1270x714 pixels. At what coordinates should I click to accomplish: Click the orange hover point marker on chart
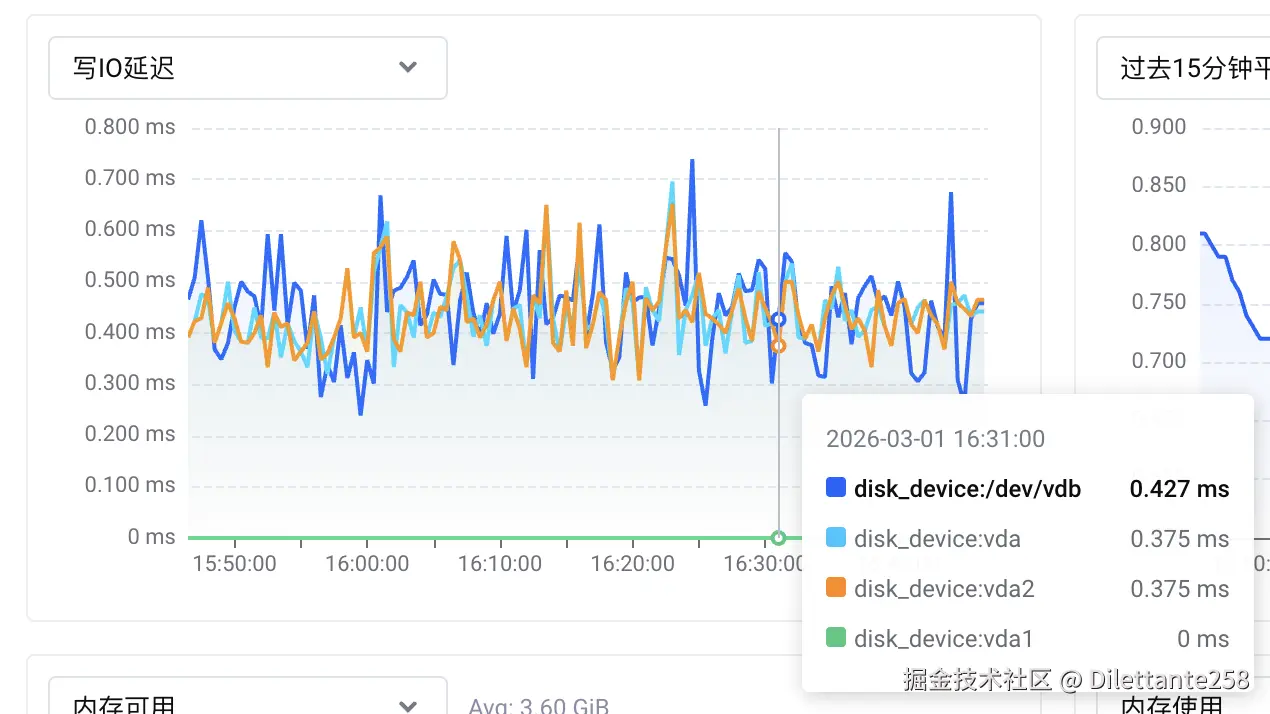pos(779,346)
